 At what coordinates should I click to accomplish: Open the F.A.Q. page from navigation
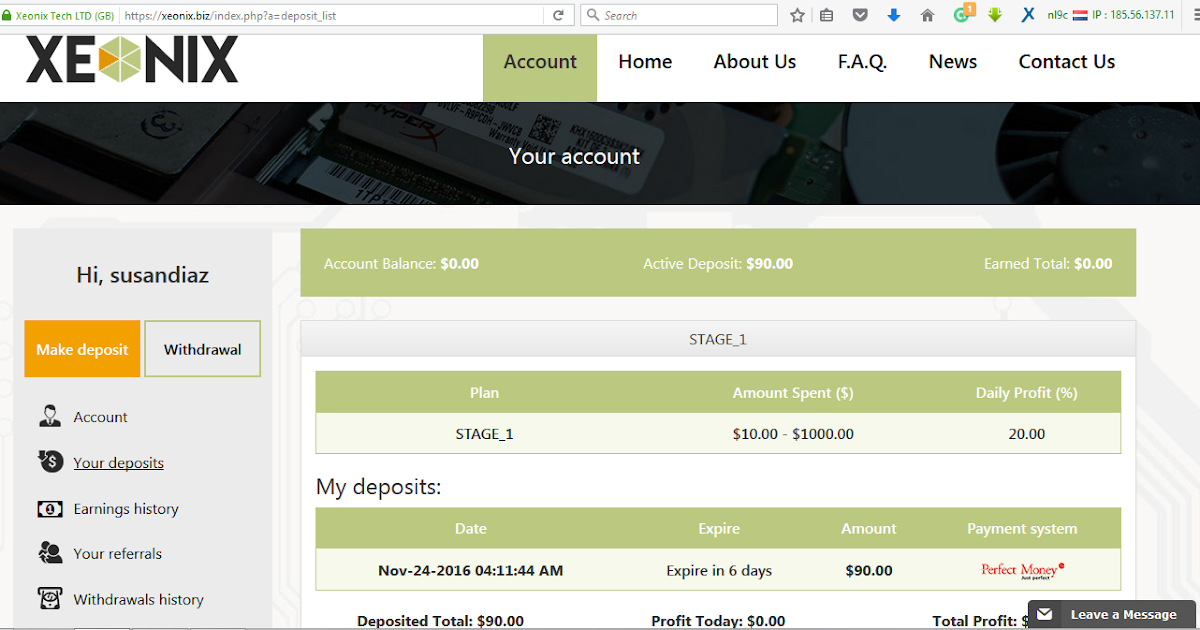pyautogui.click(x=862, y=61)
